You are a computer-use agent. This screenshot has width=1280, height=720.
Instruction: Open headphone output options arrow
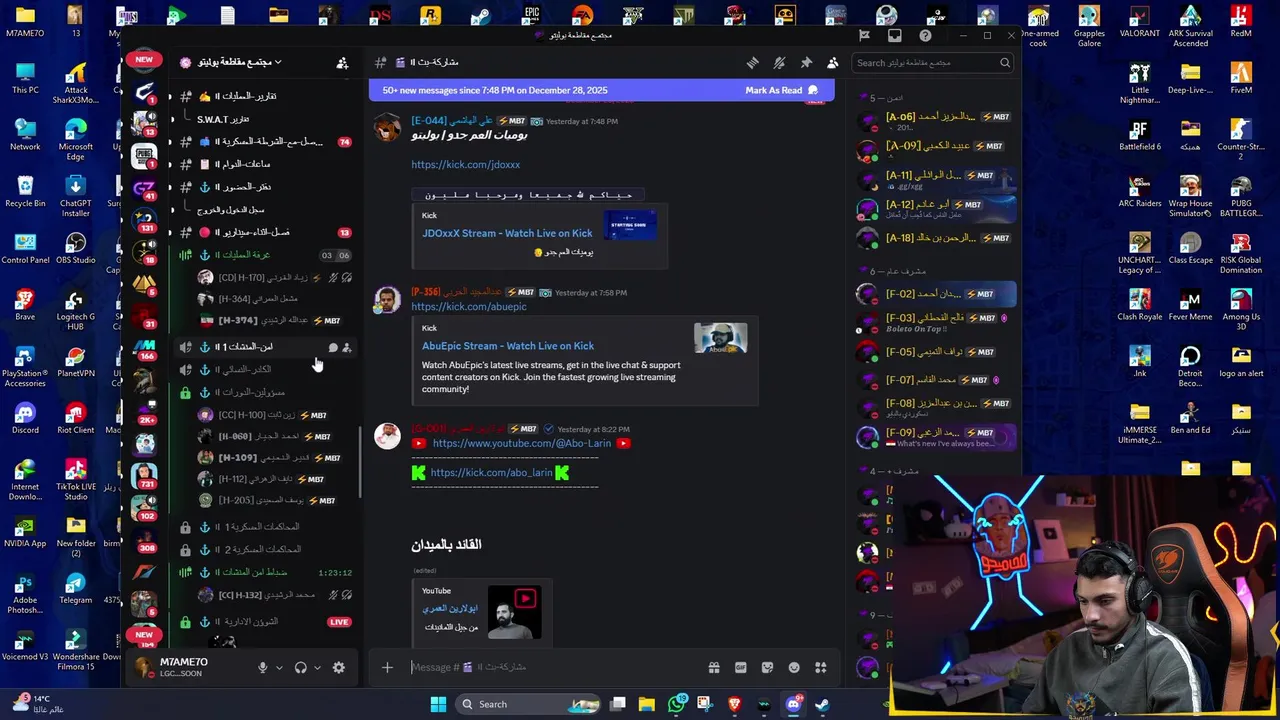point(317,667)
